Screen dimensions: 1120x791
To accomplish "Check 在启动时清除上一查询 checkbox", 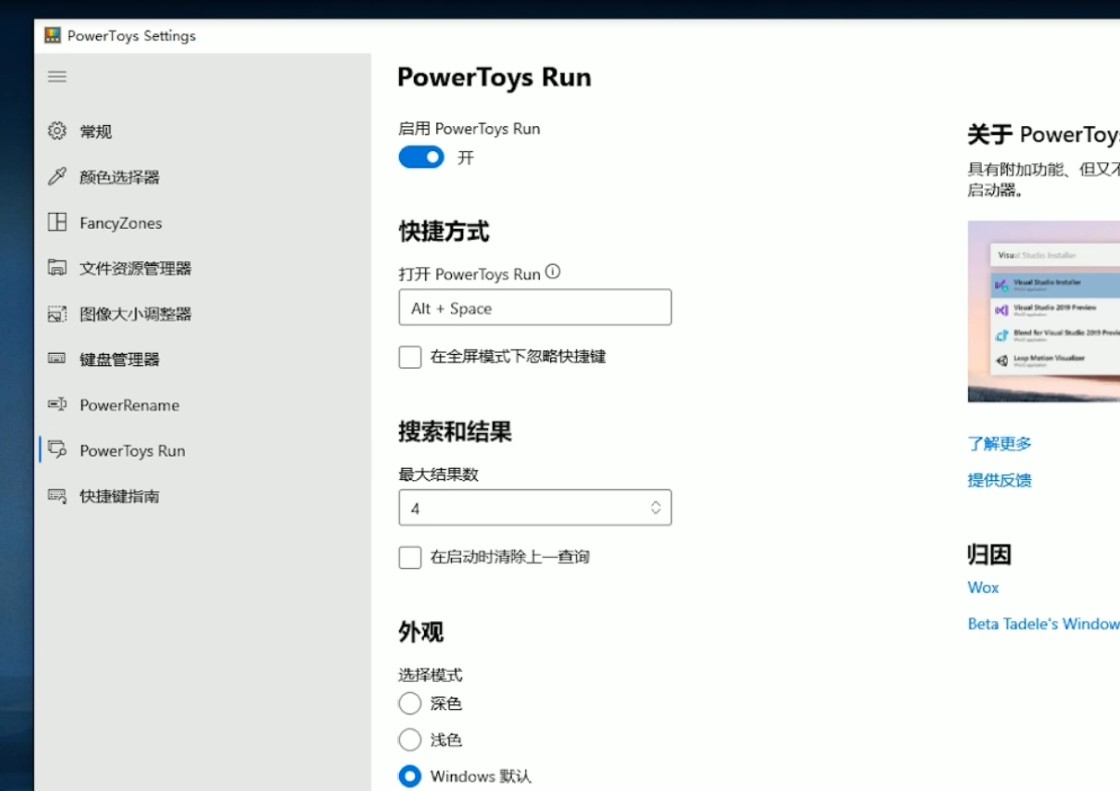I will (x=410, y=557).
